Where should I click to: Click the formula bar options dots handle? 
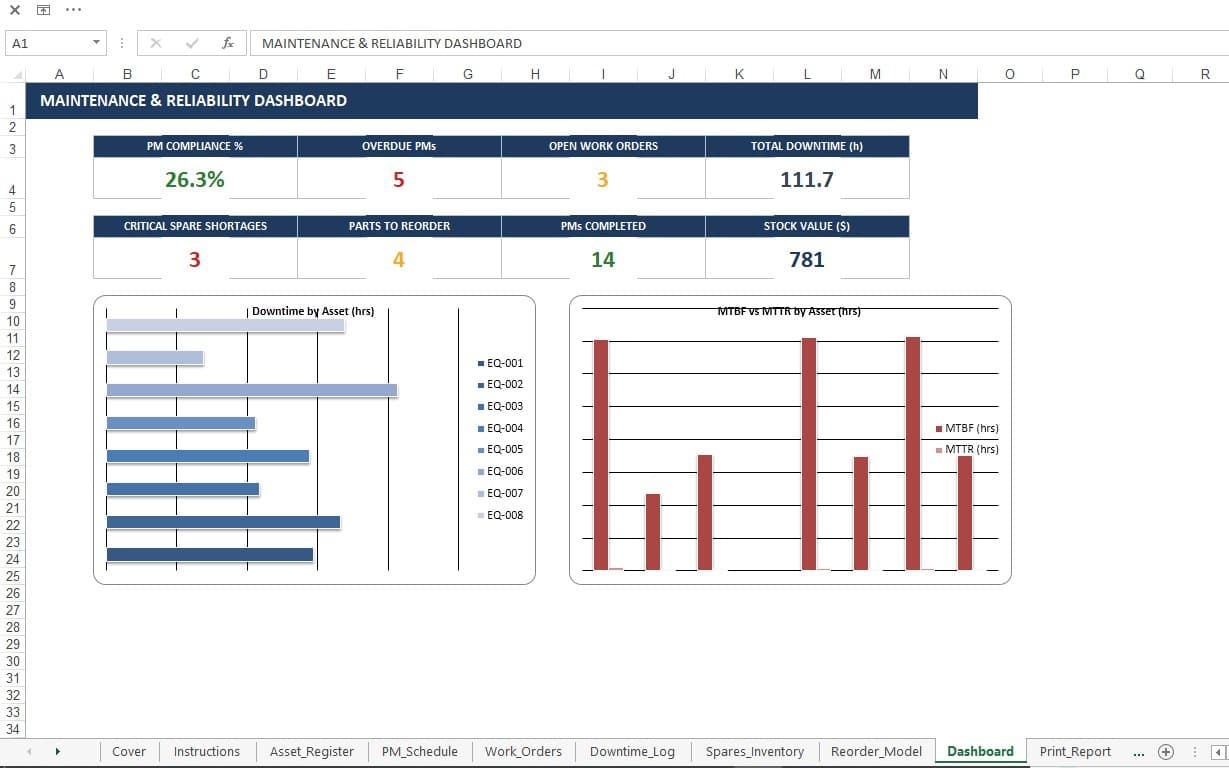pyautogui.click(x=121, y=43)
